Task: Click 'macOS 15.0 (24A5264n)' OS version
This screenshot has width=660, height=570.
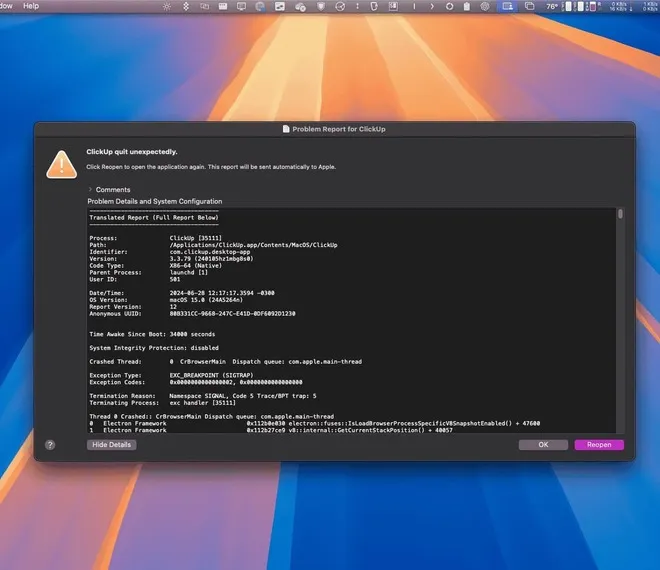Action: [x=206, y=300]
